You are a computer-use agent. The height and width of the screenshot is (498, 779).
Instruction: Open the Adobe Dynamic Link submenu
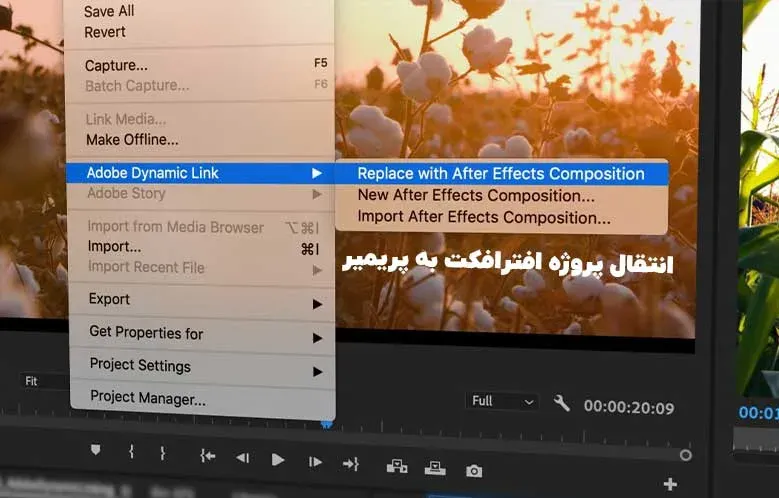pyautogui.click(x=201, y=173)
